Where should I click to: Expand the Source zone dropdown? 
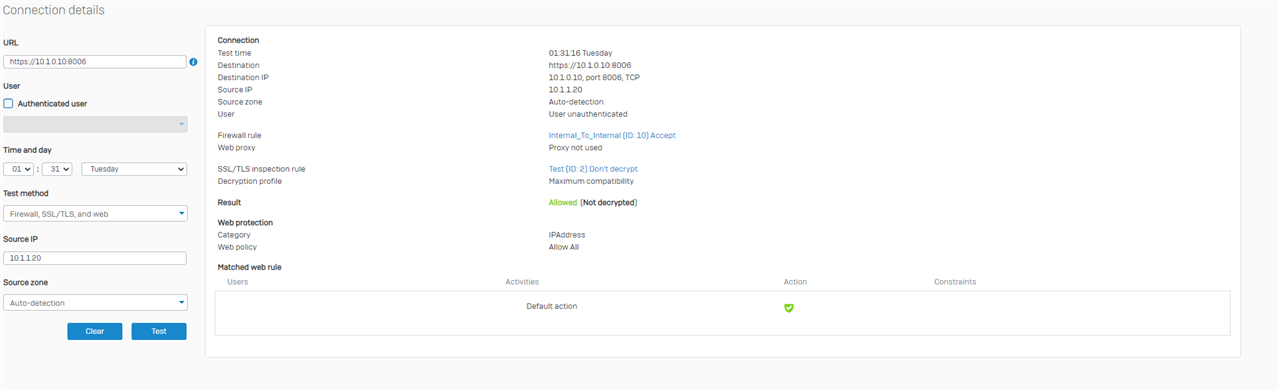click(x=95, y=302)
